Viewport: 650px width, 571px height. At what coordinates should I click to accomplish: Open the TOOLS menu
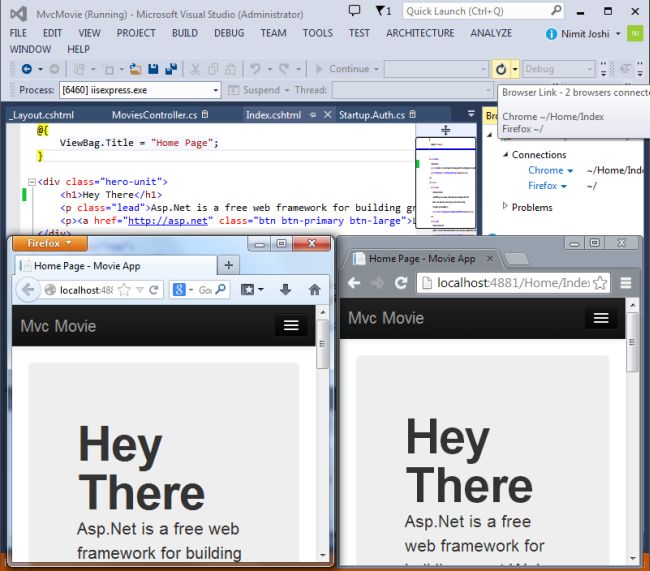pos(318,33)
